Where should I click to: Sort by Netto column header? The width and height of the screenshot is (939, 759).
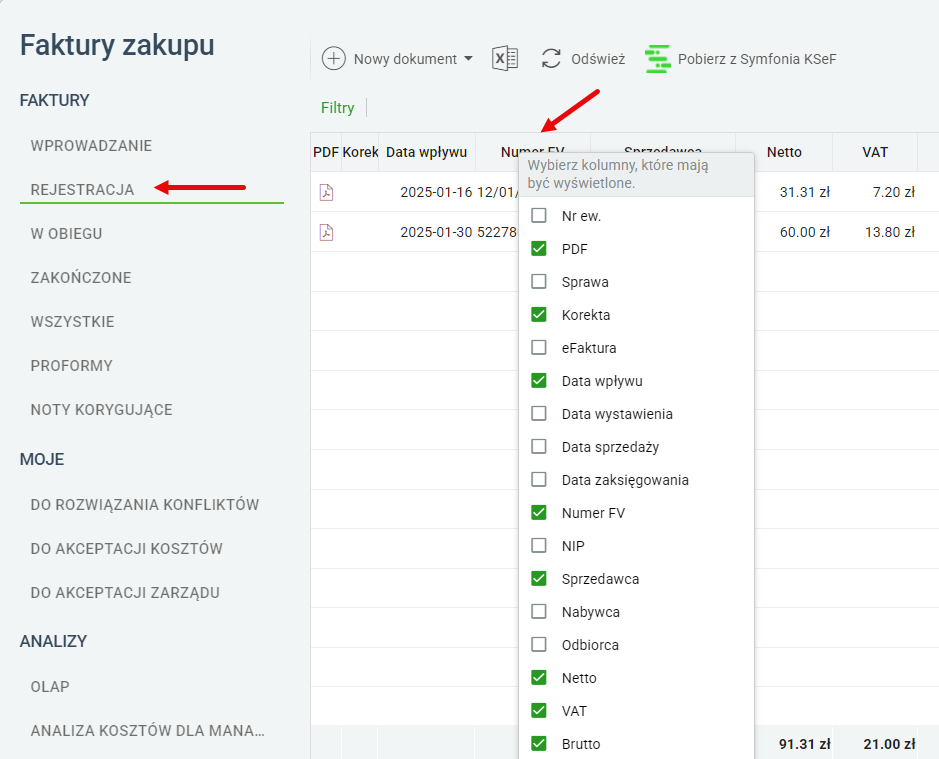pos(784,152)
